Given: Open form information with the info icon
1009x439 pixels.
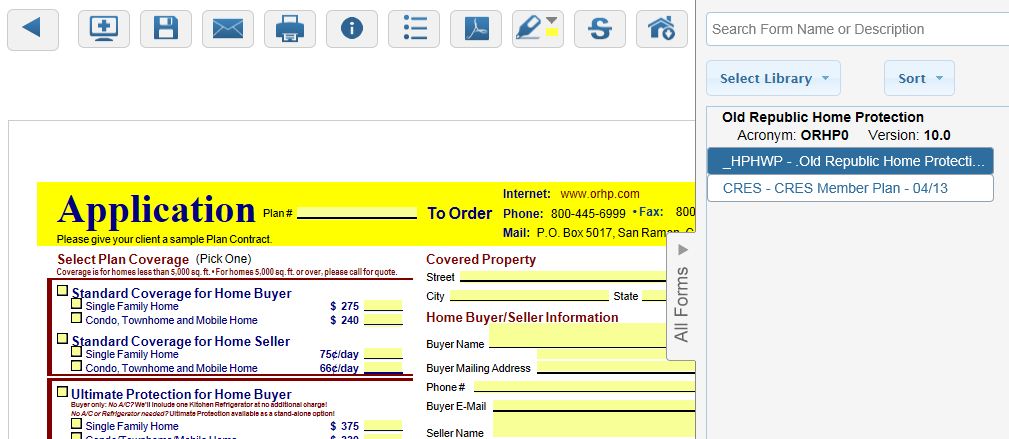Looking at the screenshot, I should pos(351,29).
